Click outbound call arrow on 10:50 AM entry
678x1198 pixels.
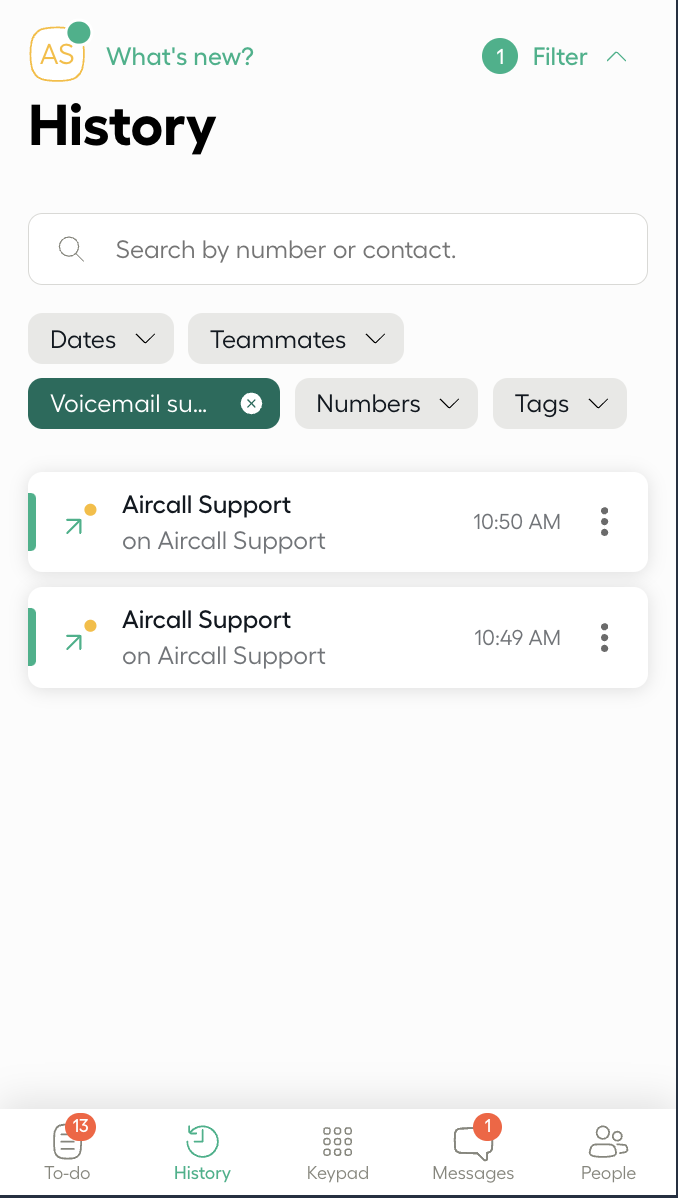coord(74,526)
